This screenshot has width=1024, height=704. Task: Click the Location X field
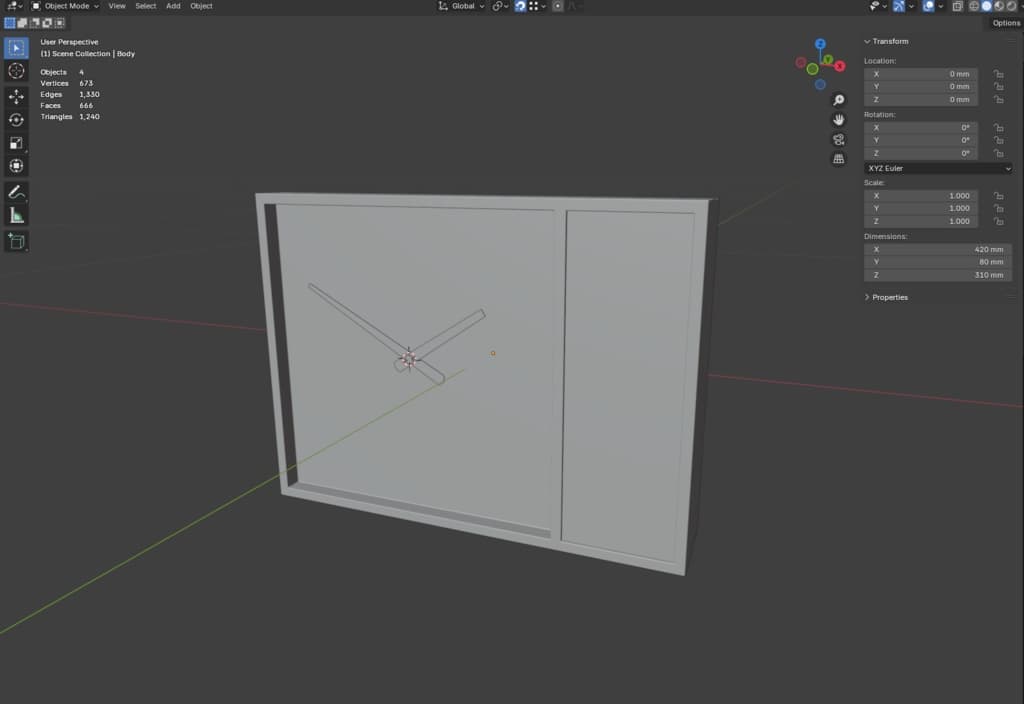pos(921,74)
